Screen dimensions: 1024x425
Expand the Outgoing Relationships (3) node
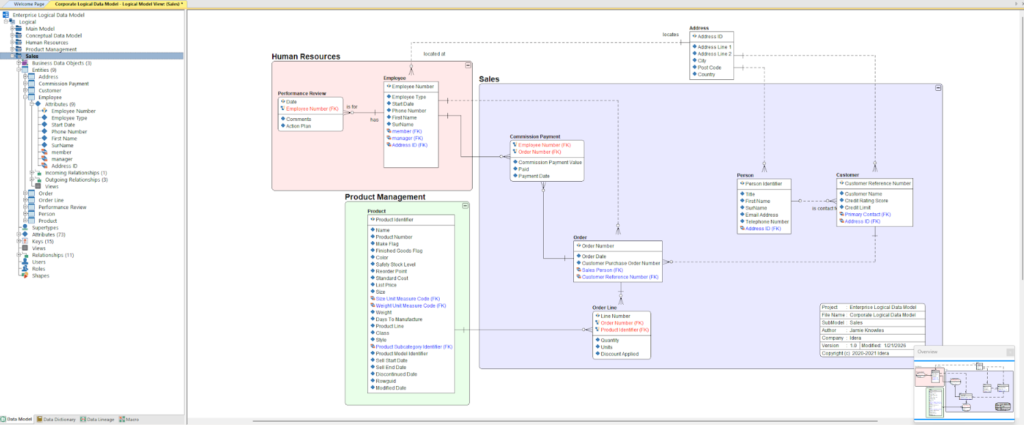[x=31, y=180]
